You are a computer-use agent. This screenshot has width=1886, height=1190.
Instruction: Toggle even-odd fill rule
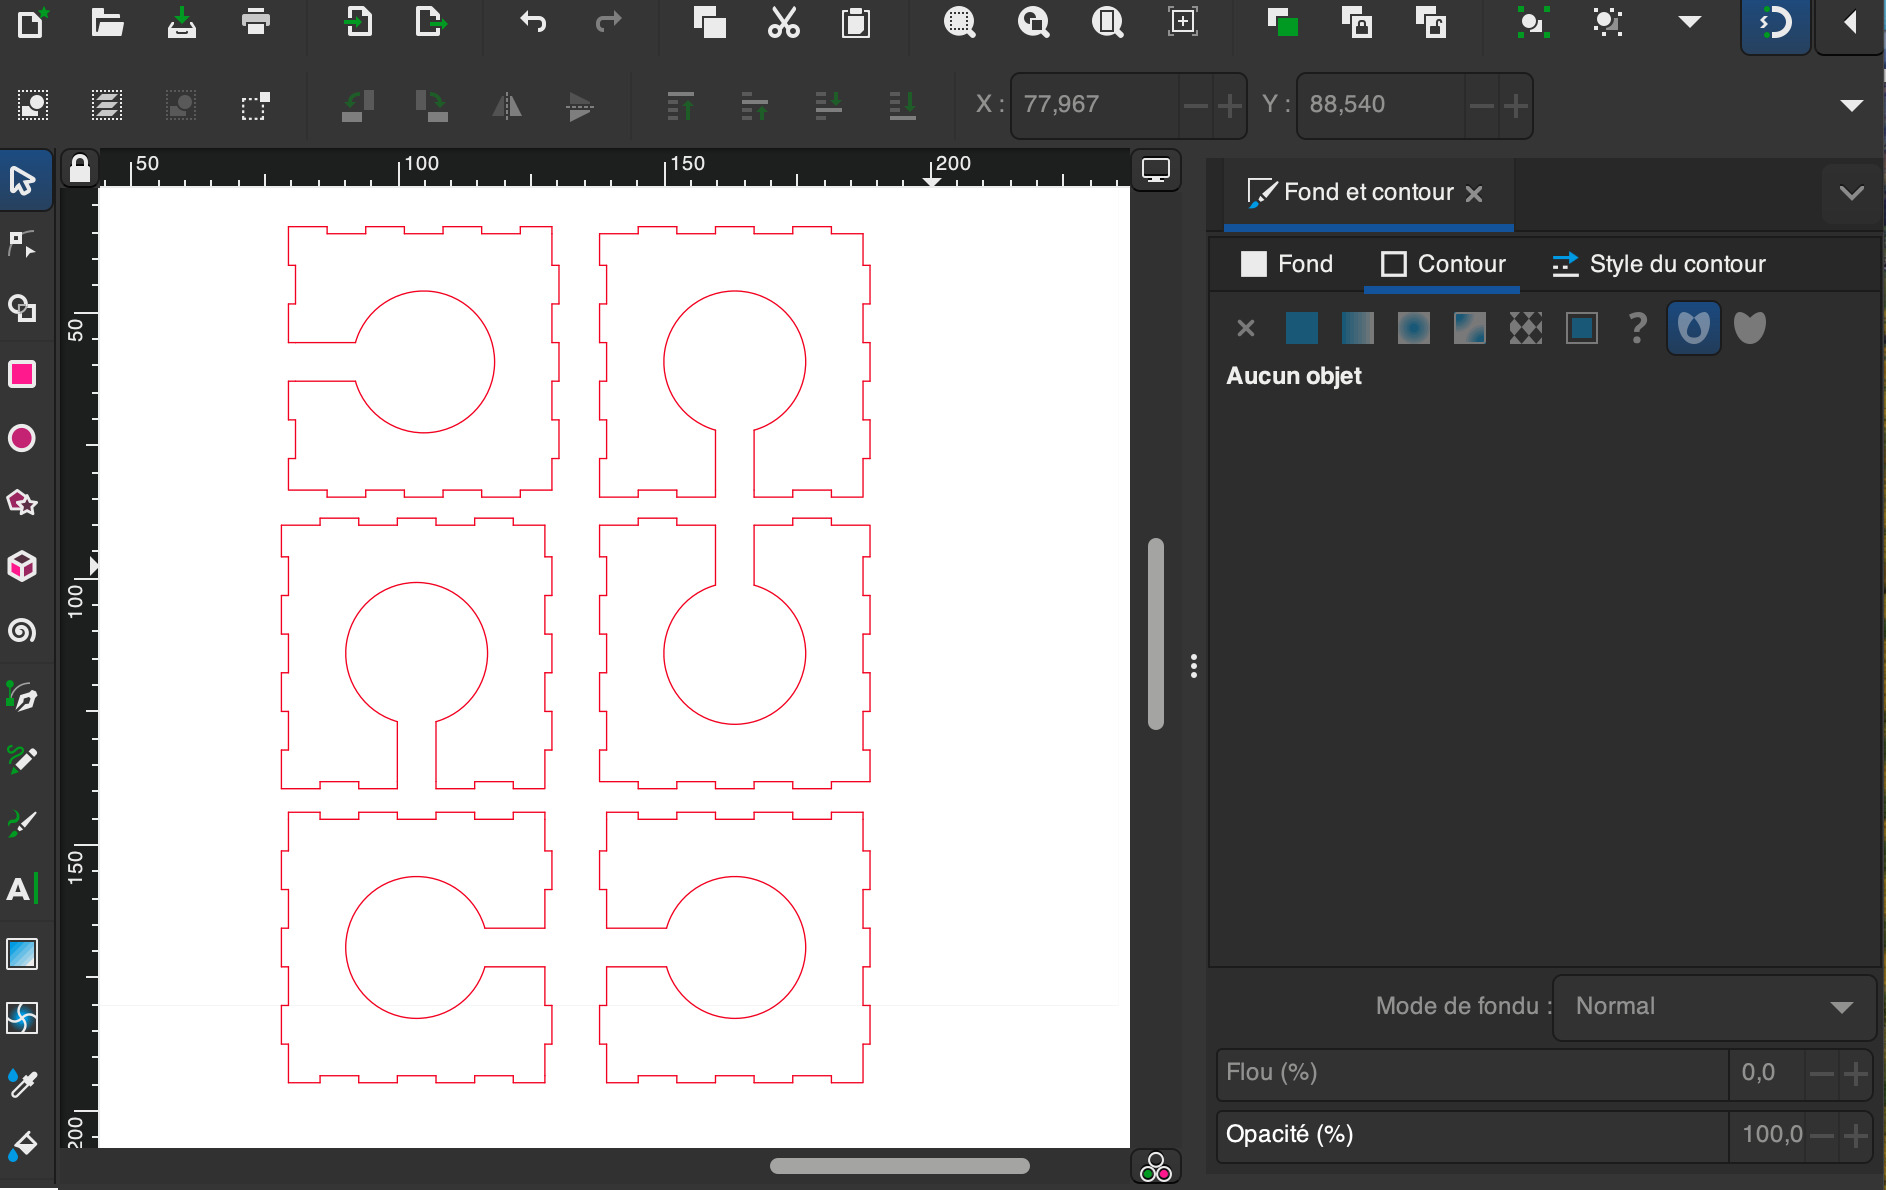pyautogui.click(x=1694, y=328)
